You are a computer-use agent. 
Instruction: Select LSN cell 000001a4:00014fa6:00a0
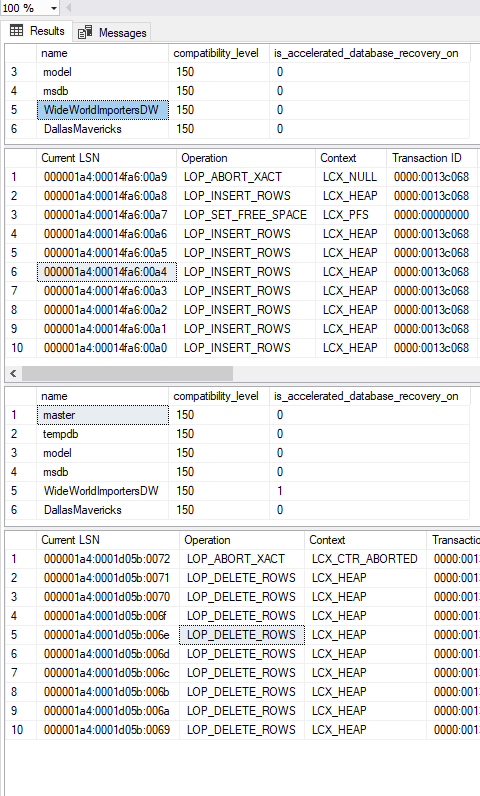107,348
